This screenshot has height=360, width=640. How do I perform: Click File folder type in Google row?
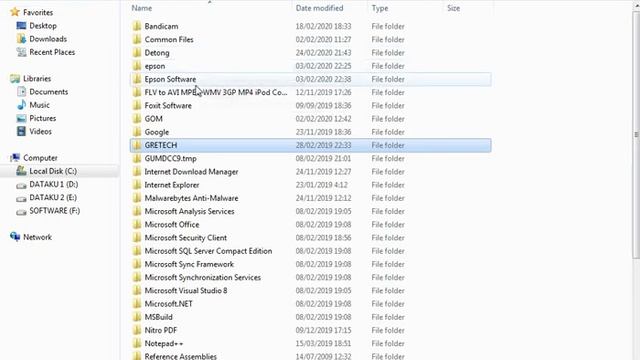coord(388,132)
